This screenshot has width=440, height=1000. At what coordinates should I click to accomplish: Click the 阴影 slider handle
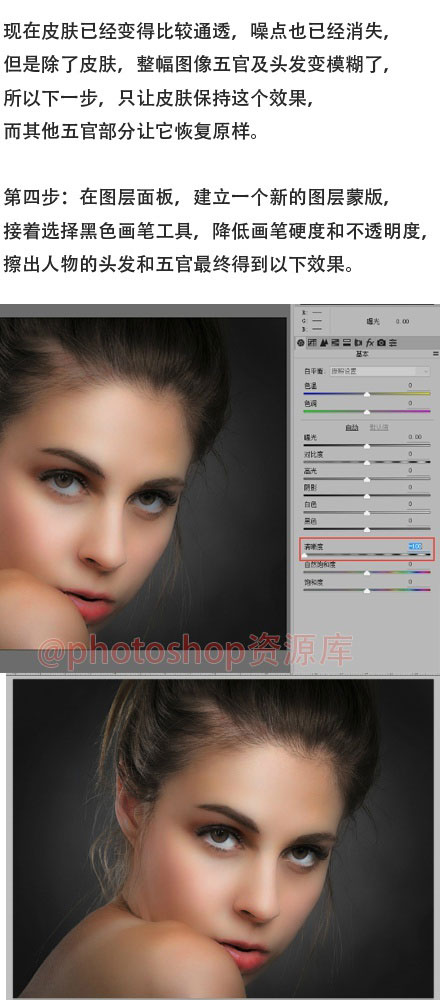(x=367, y=496)
